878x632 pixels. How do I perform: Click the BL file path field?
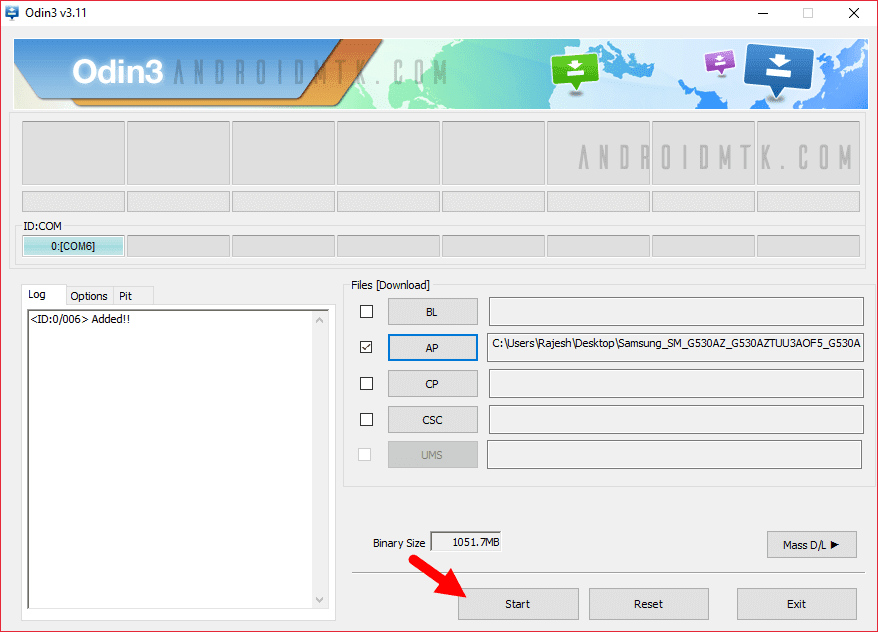tap(676, 312)
